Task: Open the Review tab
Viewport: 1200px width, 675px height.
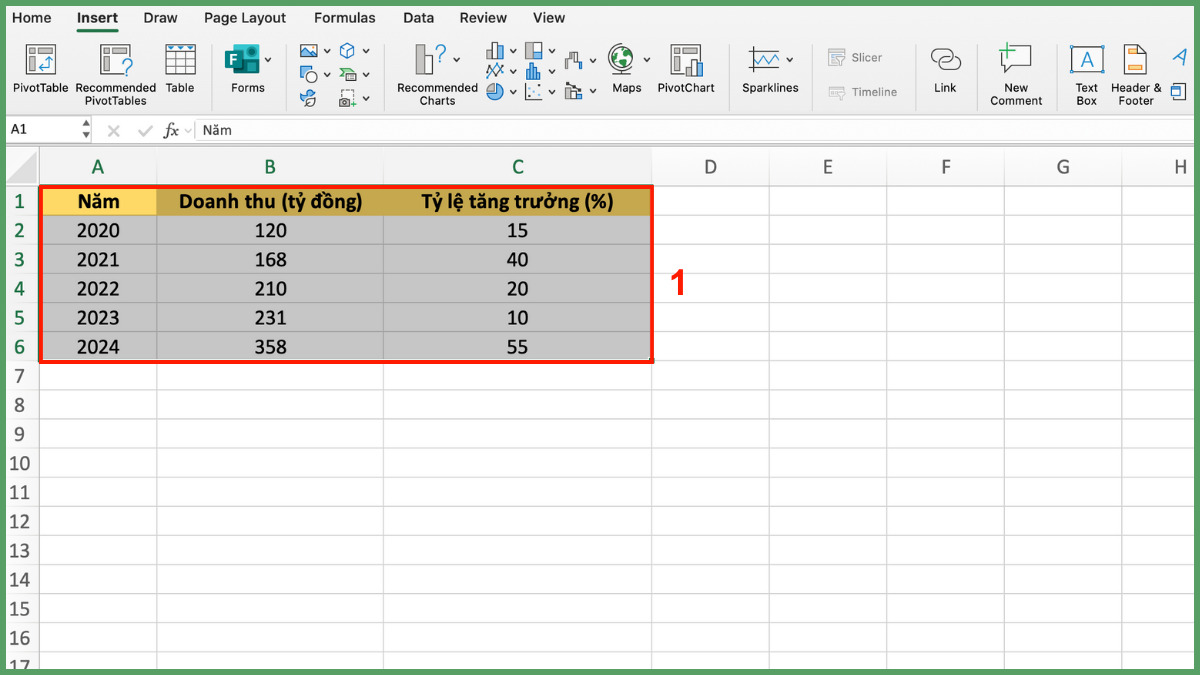Action: coord(484,18)
